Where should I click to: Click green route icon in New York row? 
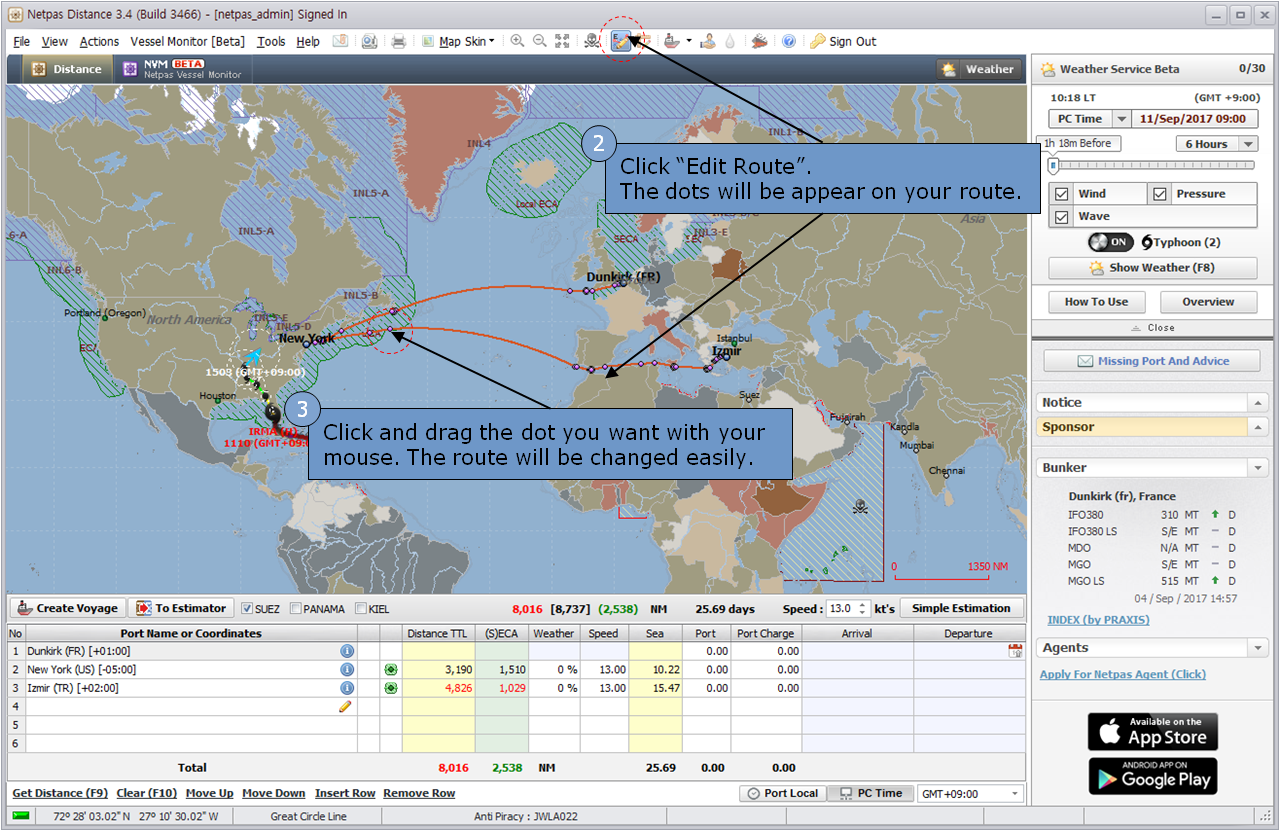[391, 669]
